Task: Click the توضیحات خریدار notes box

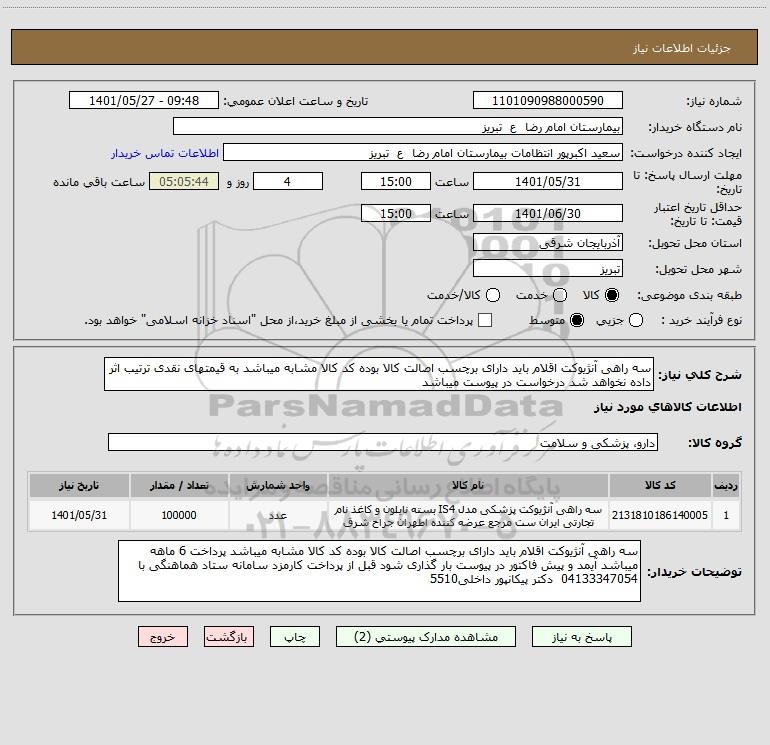Action: coord(380,571)
